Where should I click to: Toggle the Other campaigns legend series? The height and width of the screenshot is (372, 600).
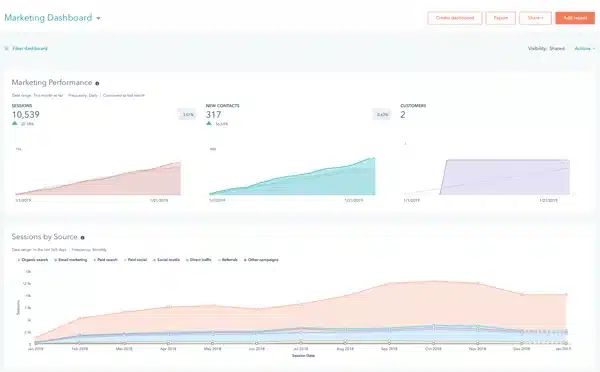[x=261, y=260]
